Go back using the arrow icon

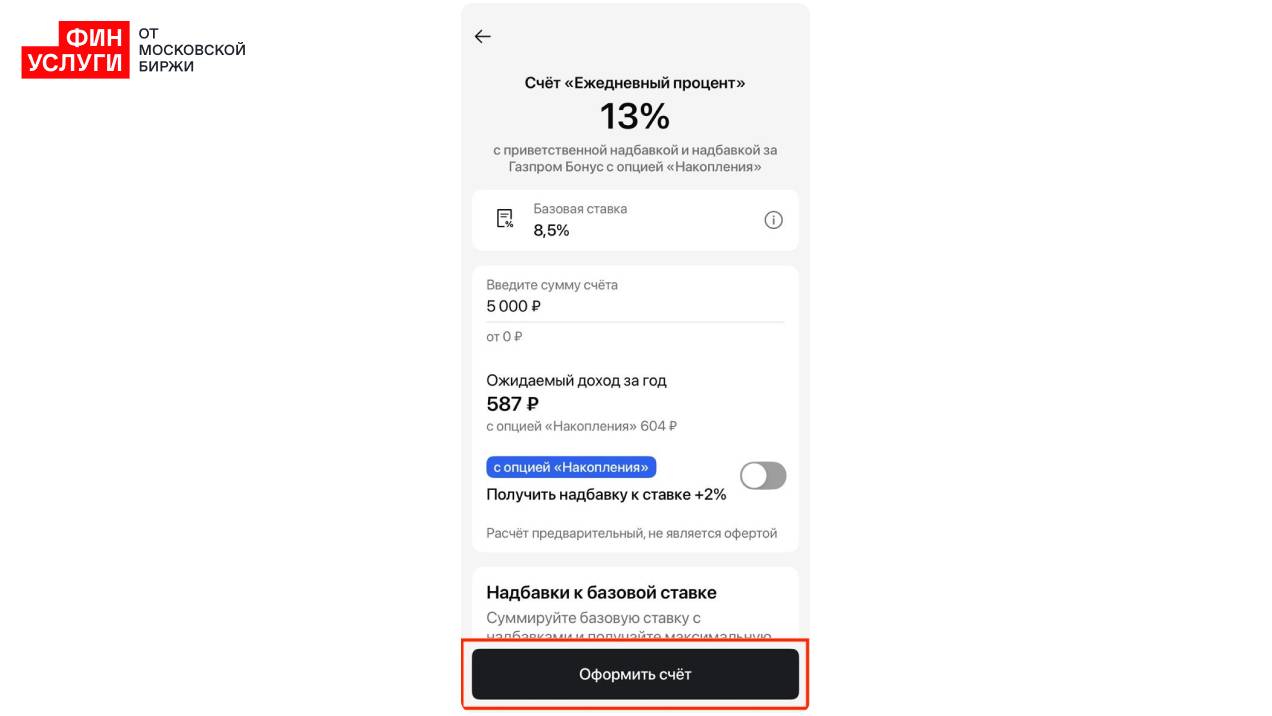483,37
